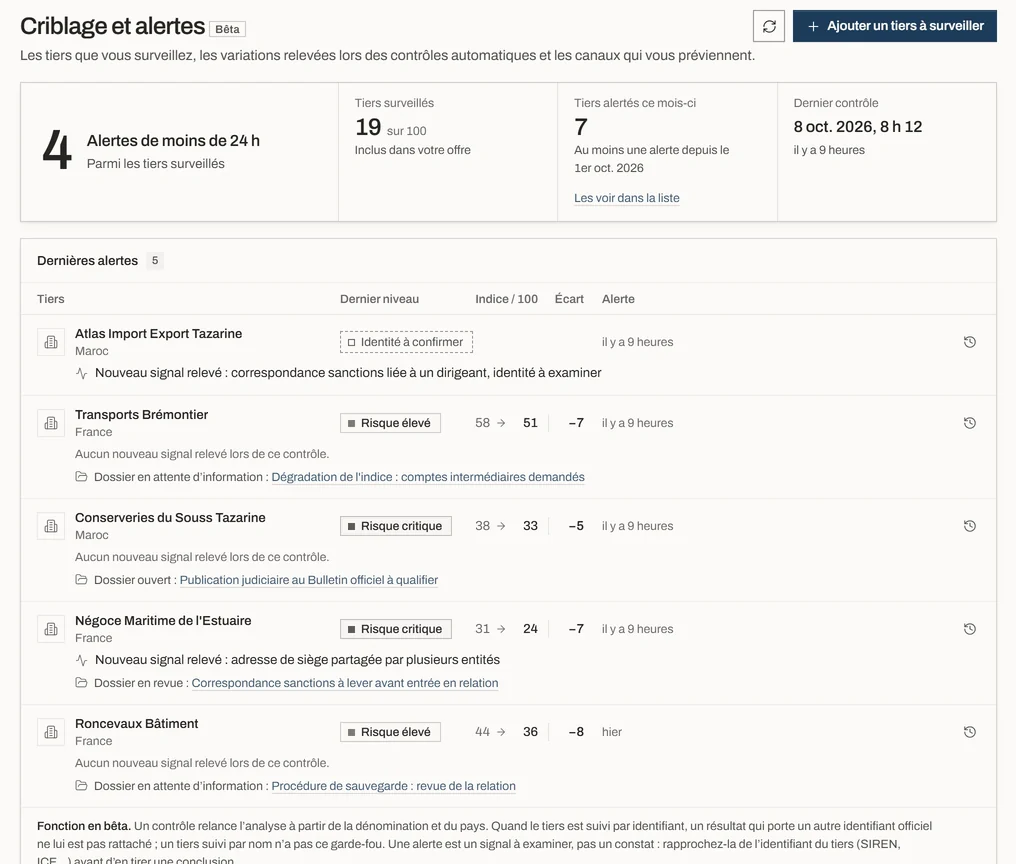Open history icon for Négoce Maritime de l'Estuaire

(x=969, y=629)
